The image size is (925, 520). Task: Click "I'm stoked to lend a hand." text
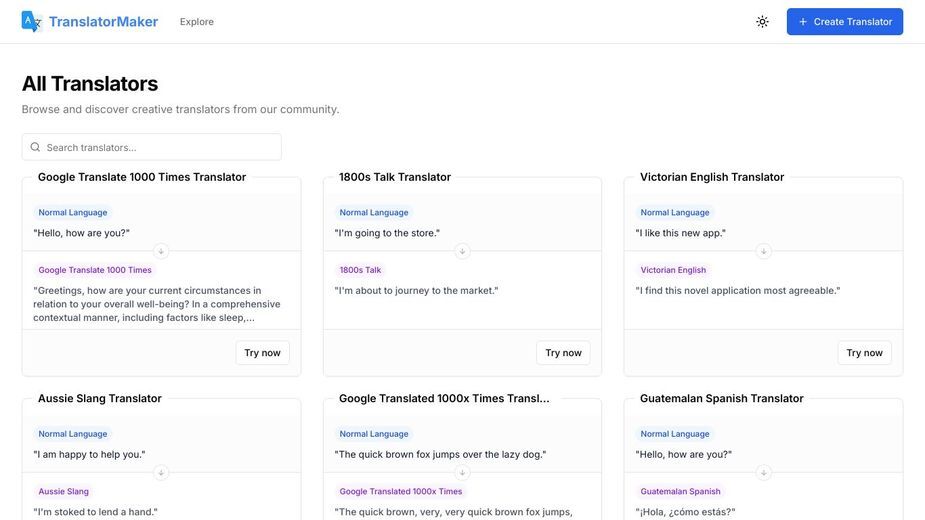point(96,512)
